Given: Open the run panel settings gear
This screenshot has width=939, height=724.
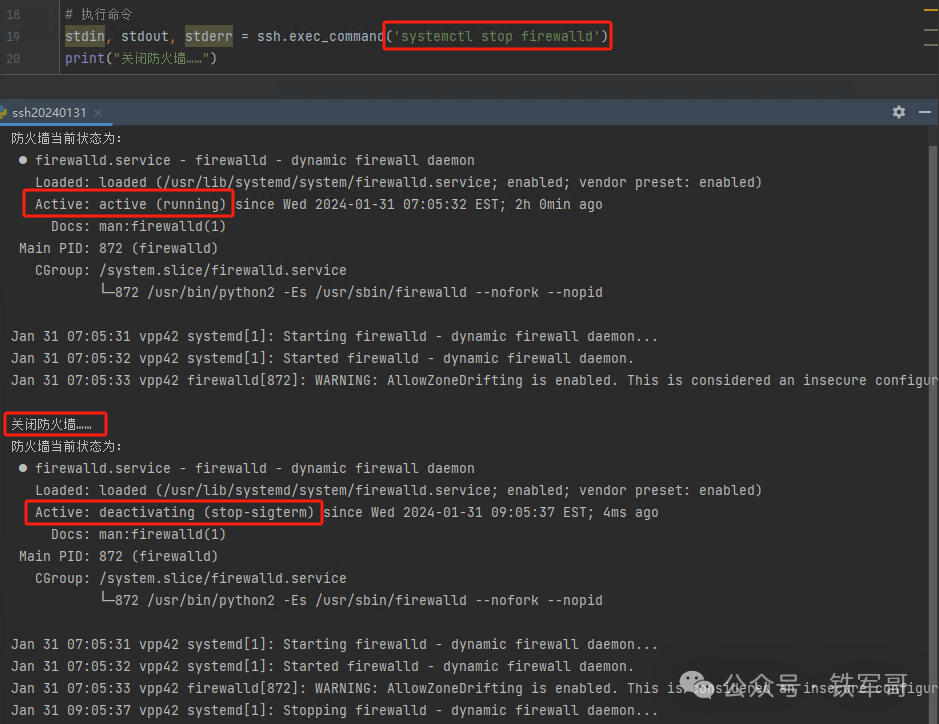Looking at the screenshot, I should pyautogui.click(x=898, y=112).
